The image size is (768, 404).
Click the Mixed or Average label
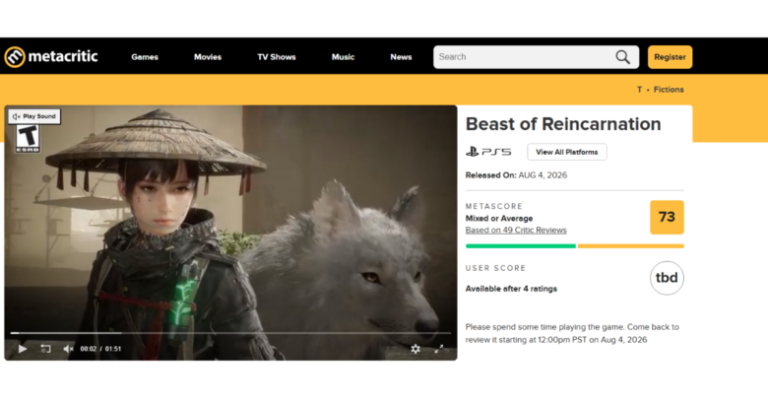(x=499, y=218)
